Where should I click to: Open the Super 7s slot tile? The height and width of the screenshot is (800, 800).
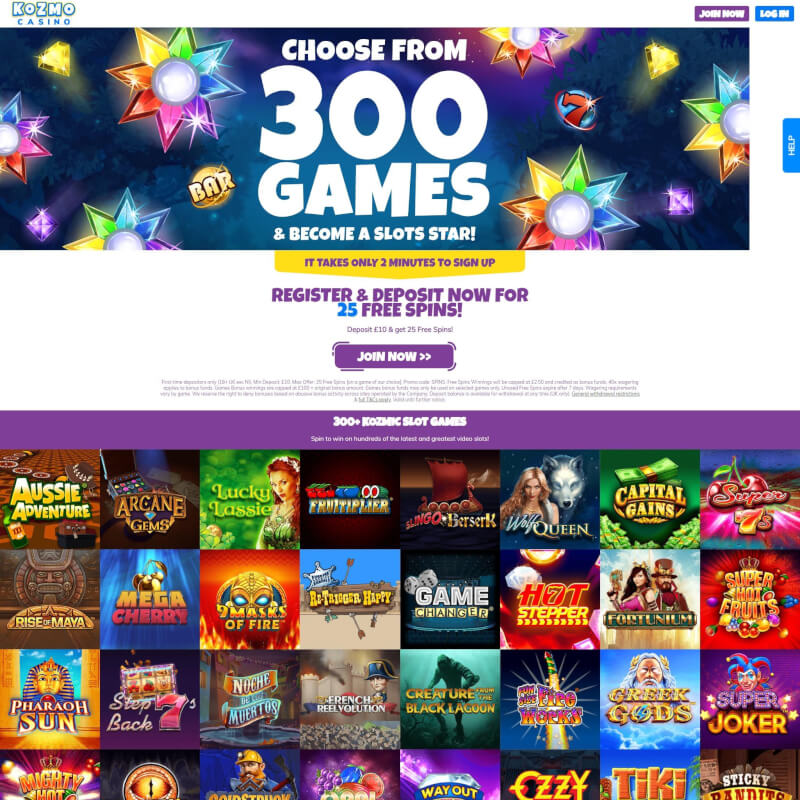750,499
